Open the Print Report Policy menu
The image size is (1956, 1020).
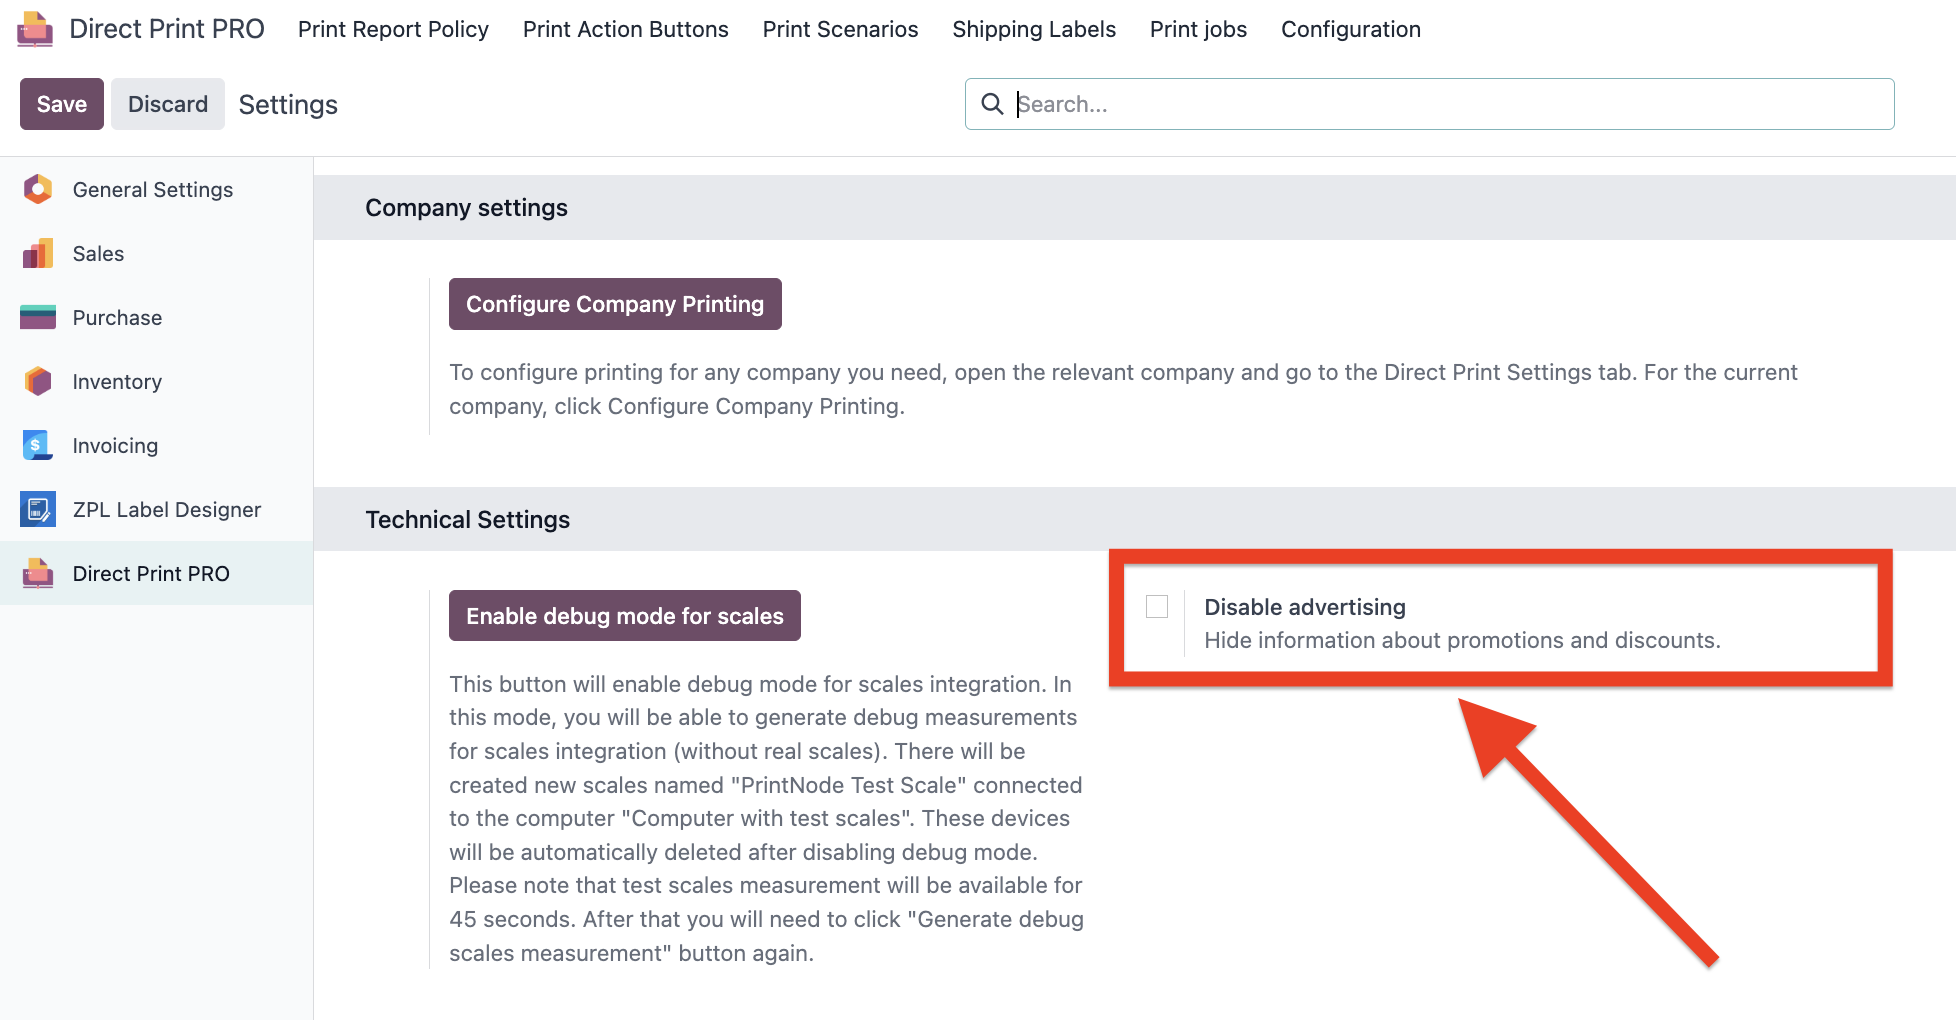pos(393,29)
